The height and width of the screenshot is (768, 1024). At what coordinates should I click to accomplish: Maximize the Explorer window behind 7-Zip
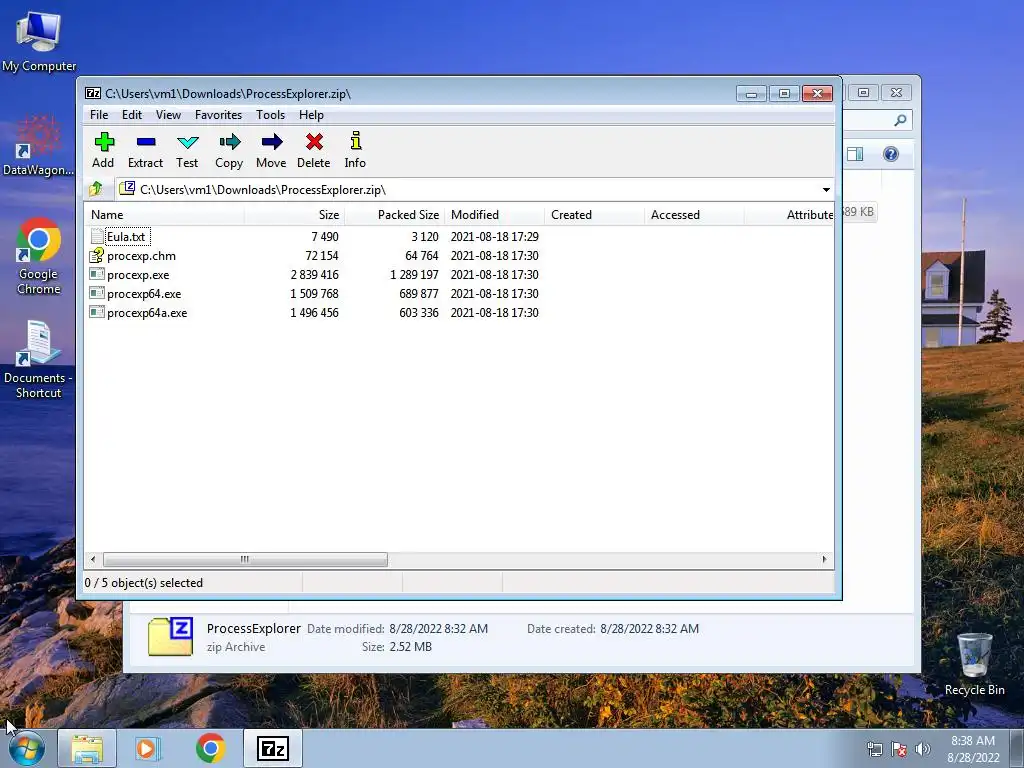click(x=863, y=93)
